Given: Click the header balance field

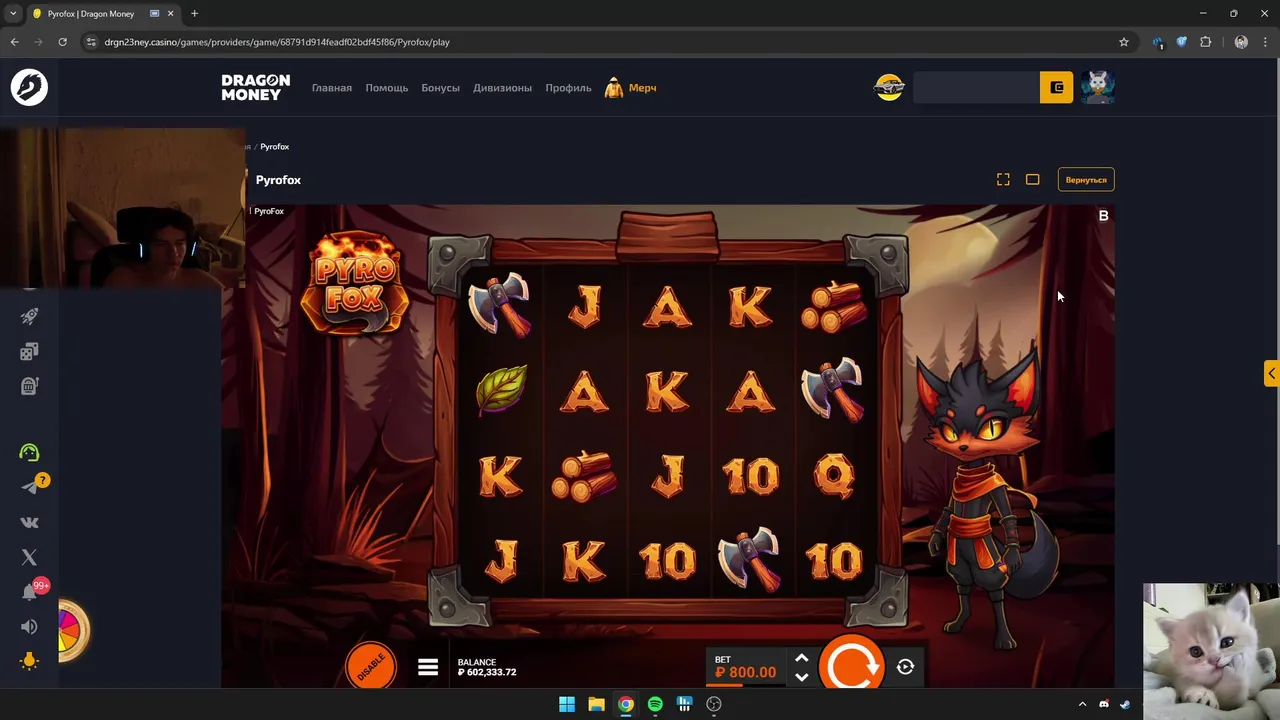Looking at the screenshot, I should coord(976,88).
